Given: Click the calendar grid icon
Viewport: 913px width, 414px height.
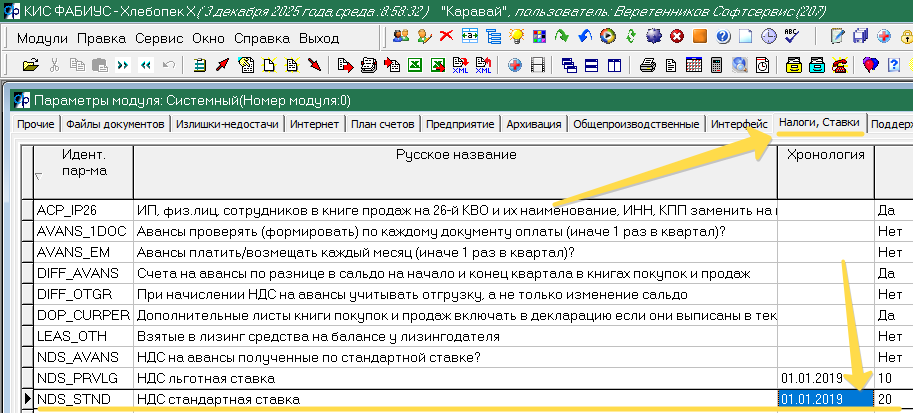Looking at the screenshot, I should [693, 65].
